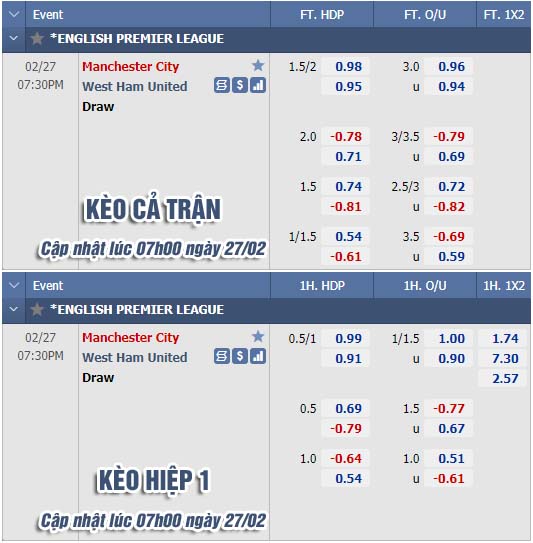Favorite the first-half Manchester City match star
Viewport: 533px width, 543px height.
click(x=258, y=337)
